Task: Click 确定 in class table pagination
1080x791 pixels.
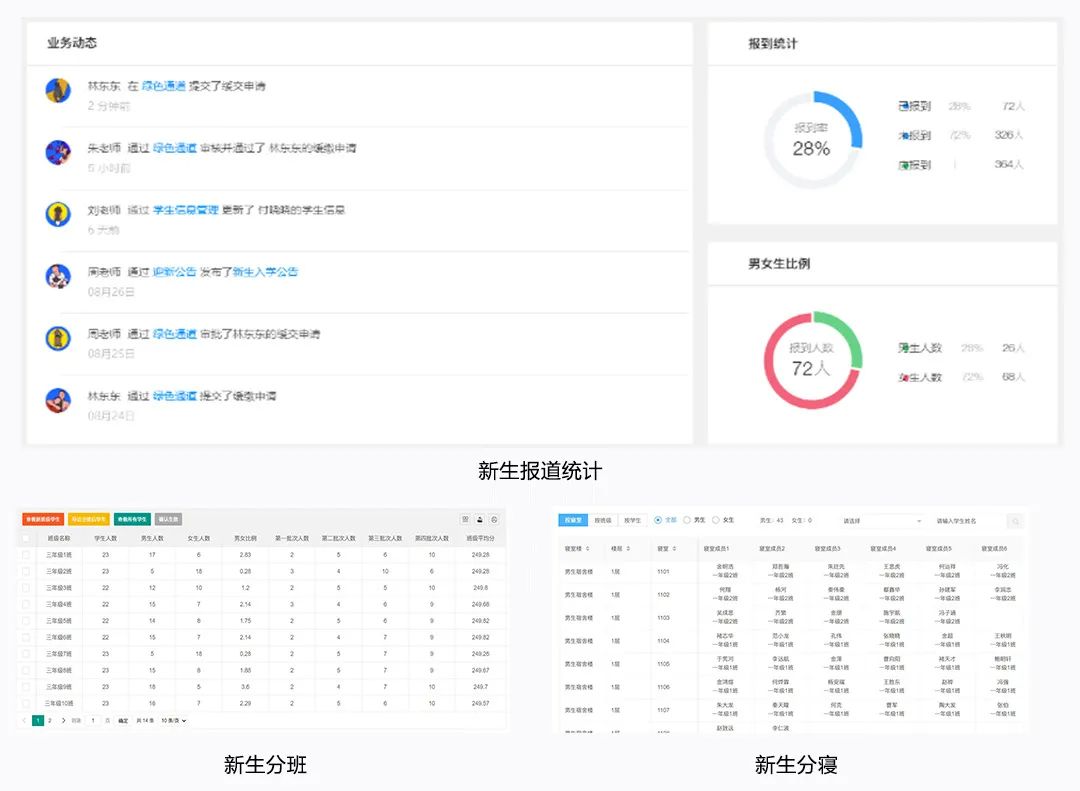Action: [123, 720]
